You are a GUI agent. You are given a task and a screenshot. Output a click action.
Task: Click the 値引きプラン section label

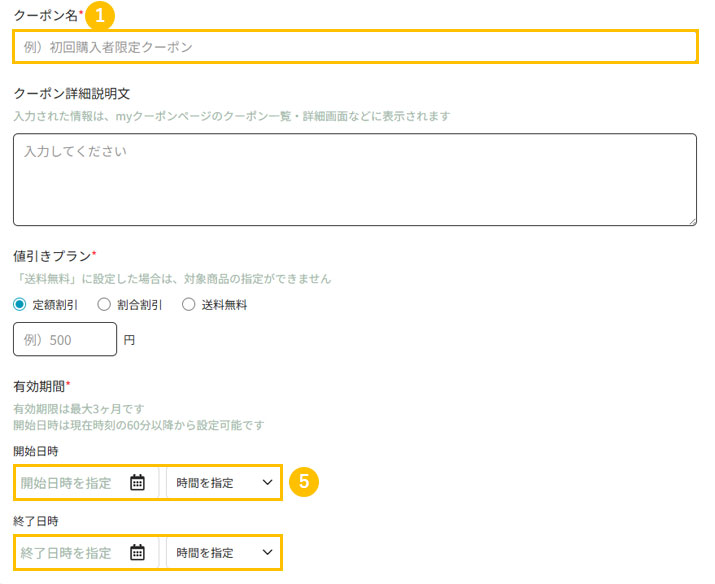(x=52, y=256)
